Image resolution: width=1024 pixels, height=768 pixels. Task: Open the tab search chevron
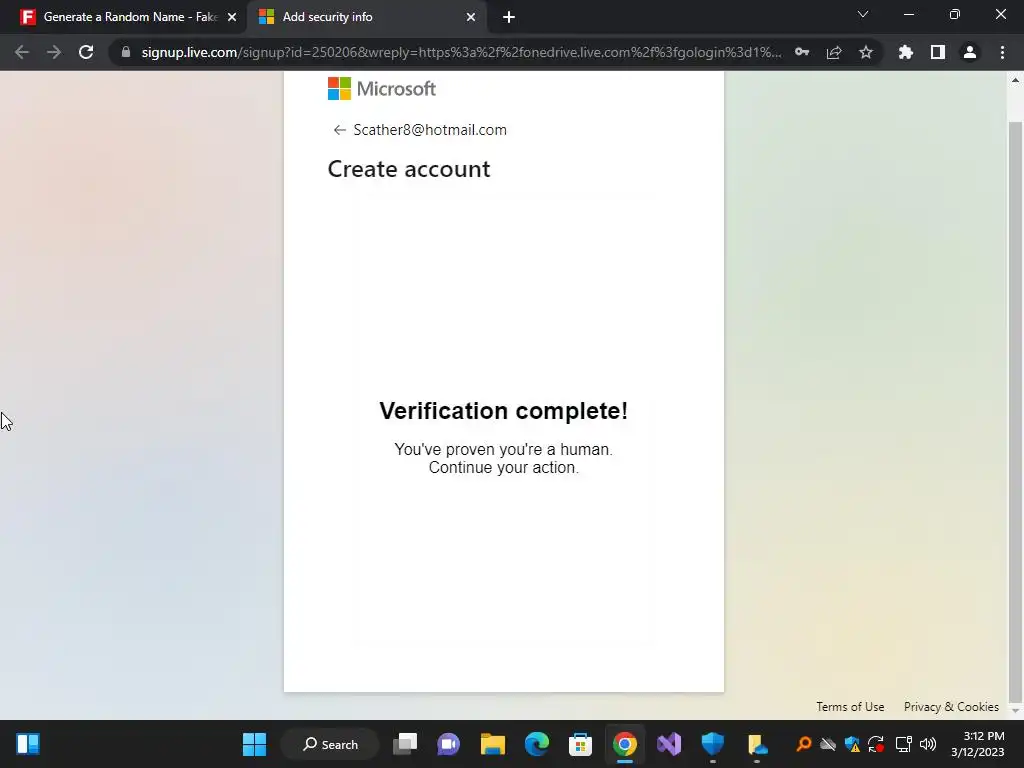863,14
